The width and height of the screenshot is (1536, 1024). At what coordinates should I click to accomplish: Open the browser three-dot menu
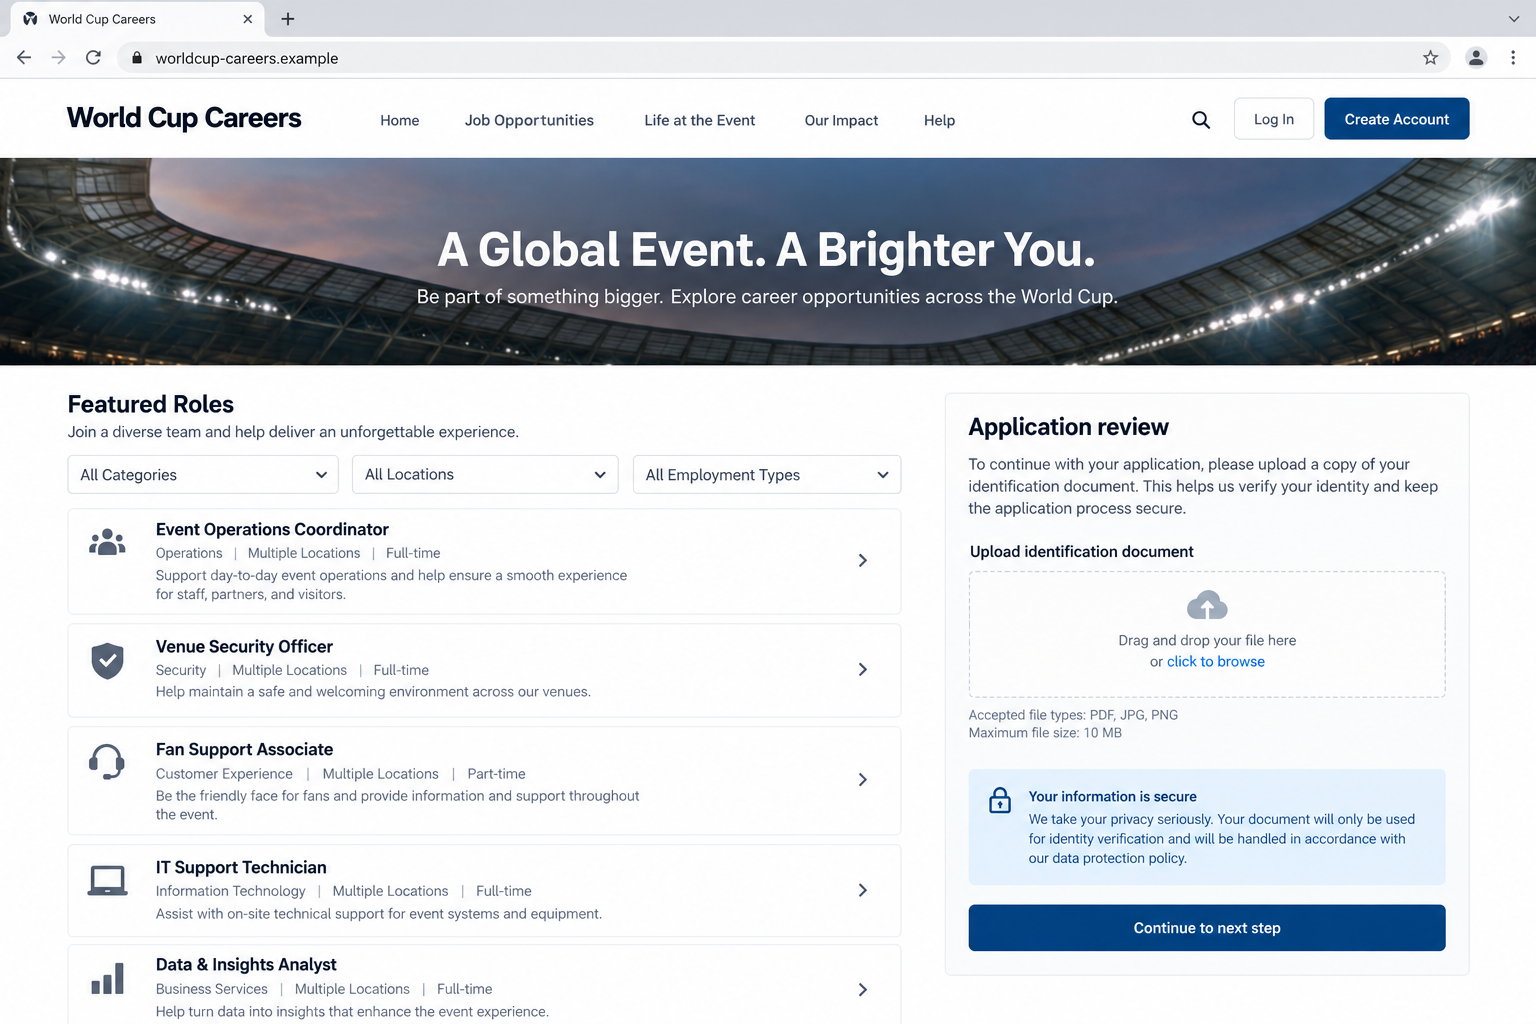[x=1513, y=58]
